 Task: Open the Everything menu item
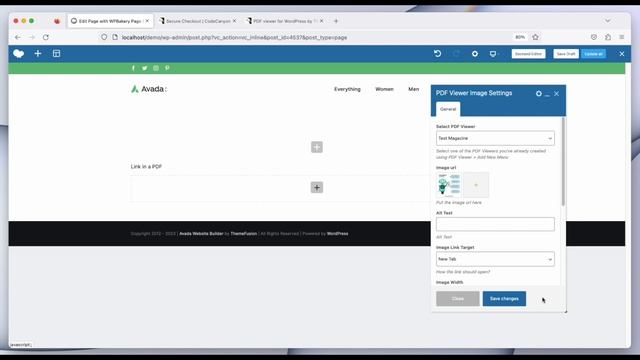(347, 89)
